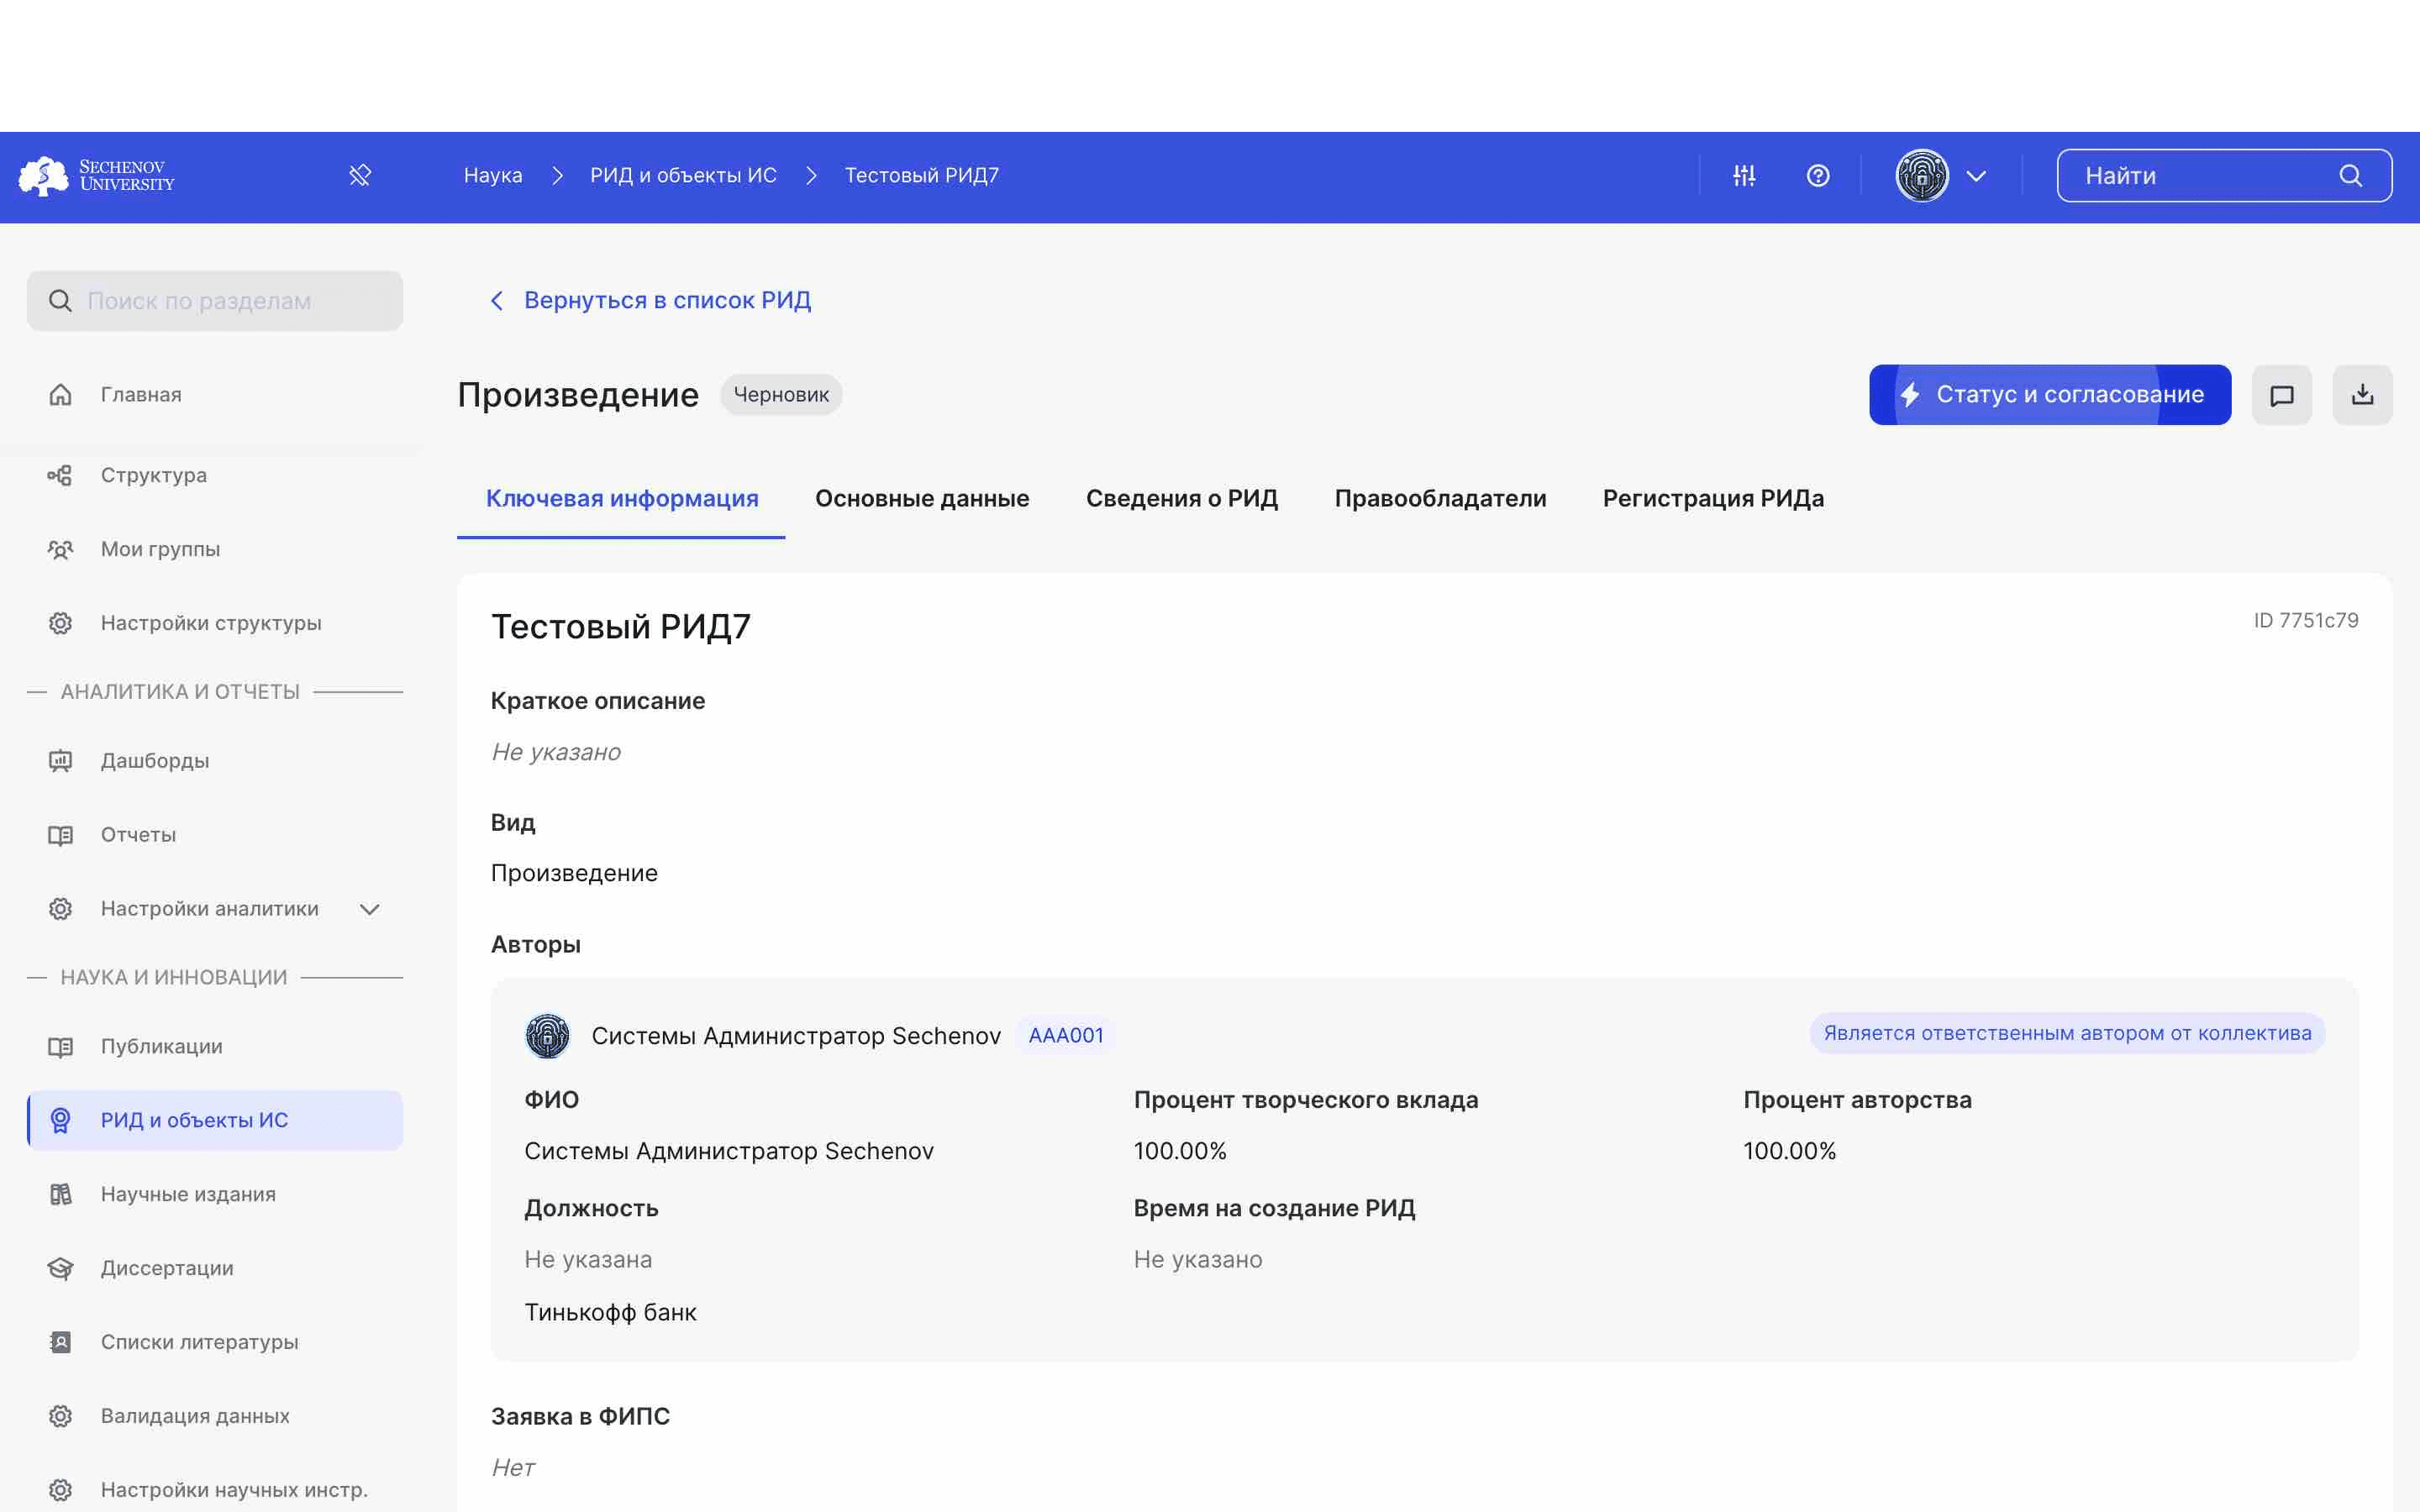
Task: Open Мои группы sidebar item
Action: [215, 549]
